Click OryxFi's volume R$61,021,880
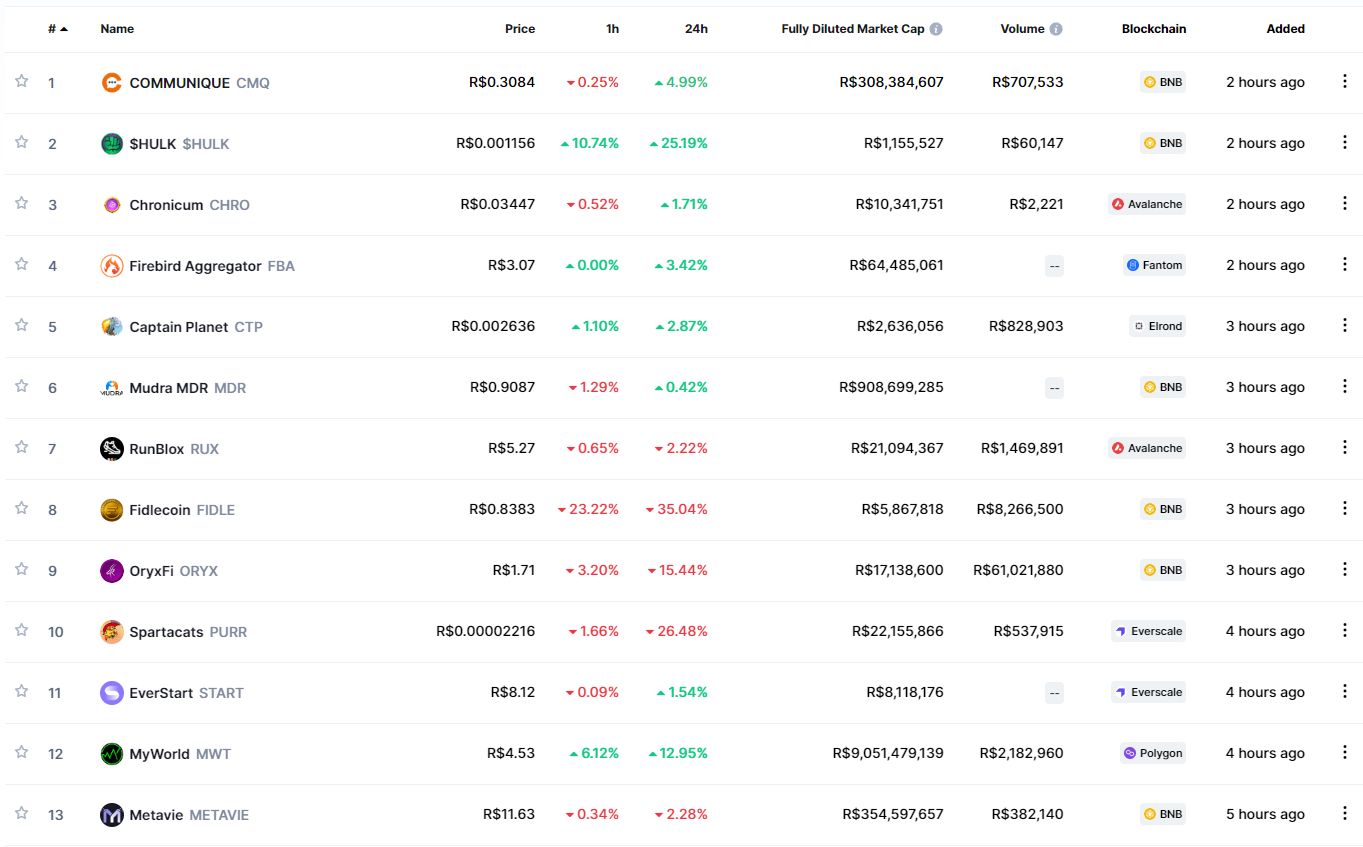Image resolution: width=1363 pixels, height=847 pixels. [1018, 570]
